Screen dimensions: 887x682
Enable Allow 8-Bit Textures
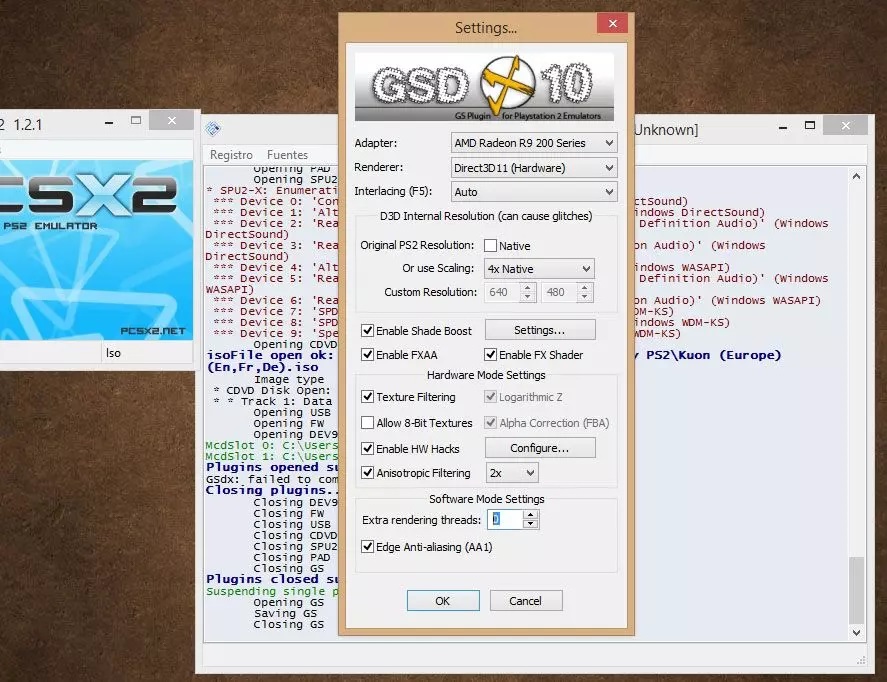[368, 422]
